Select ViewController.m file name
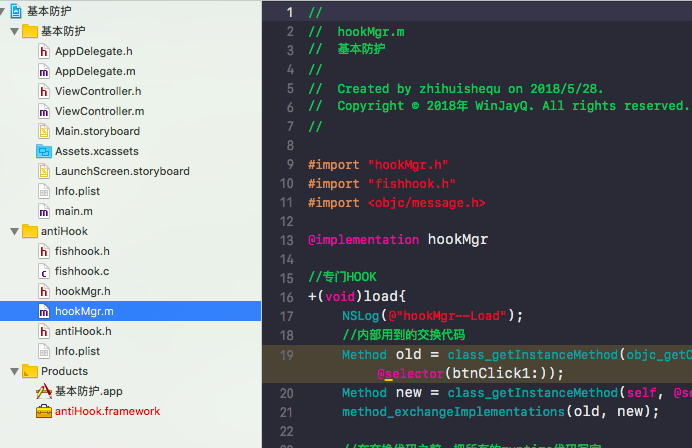The image size is (692, 448). [99, 112]
